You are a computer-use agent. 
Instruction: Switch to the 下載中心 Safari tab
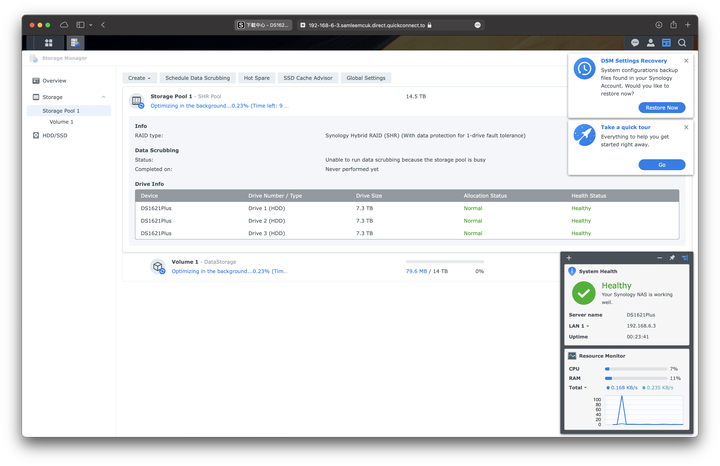pos(263,25)
